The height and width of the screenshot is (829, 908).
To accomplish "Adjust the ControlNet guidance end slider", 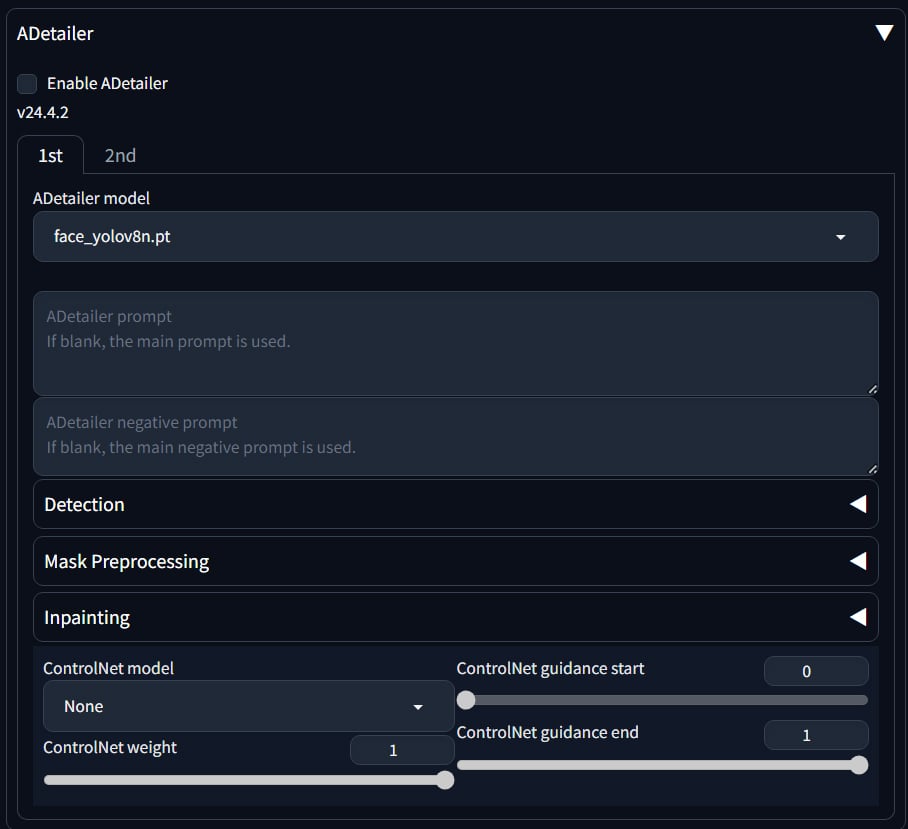I will tap(662, 765).
